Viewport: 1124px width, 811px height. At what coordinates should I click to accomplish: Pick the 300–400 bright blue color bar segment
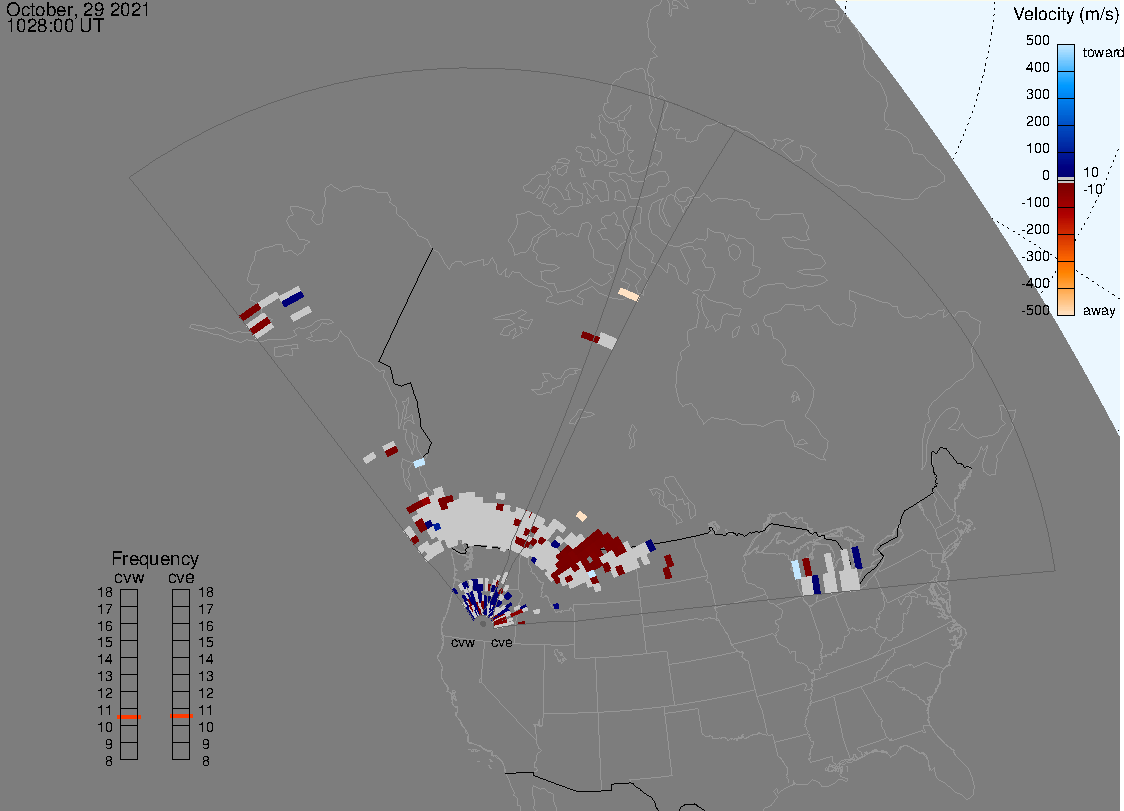tap(1066, 85)
